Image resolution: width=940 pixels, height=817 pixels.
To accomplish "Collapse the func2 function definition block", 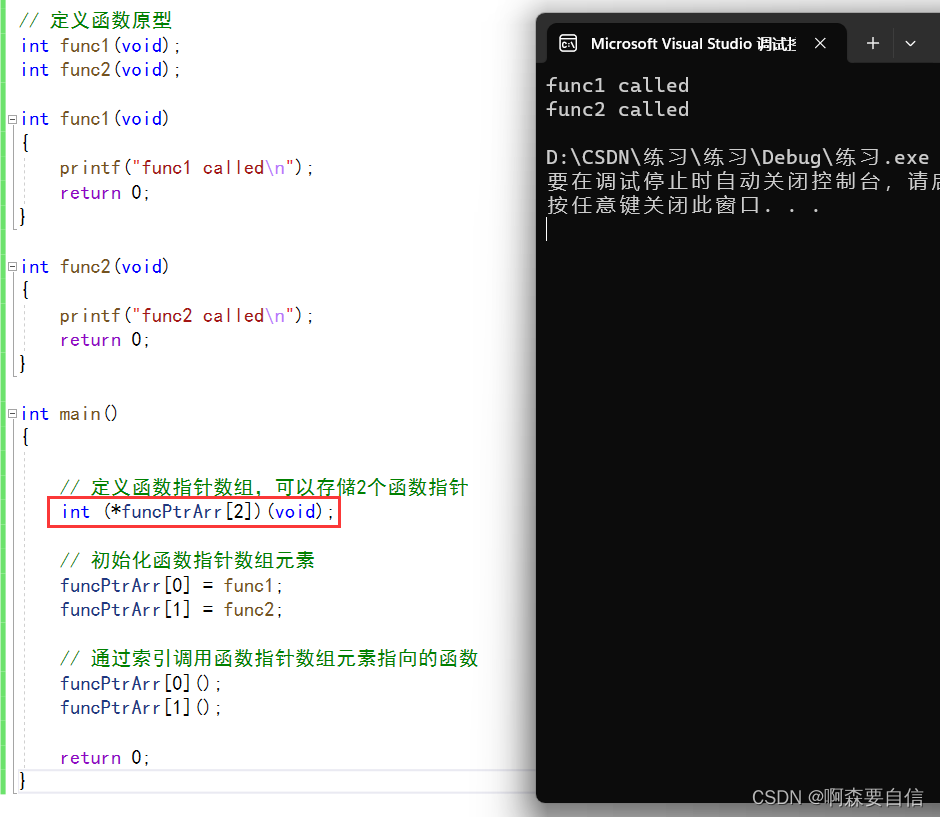I will 12,267.
